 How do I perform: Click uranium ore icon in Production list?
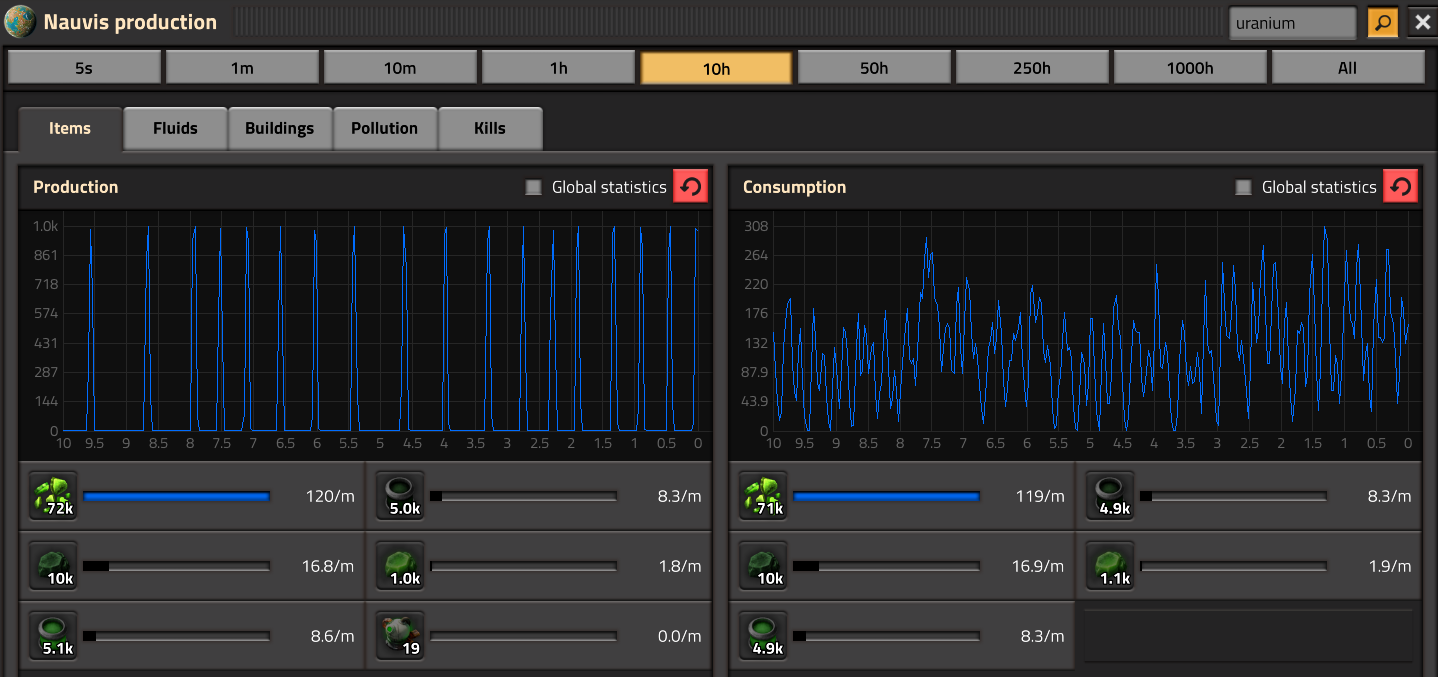tap(52, 496)
